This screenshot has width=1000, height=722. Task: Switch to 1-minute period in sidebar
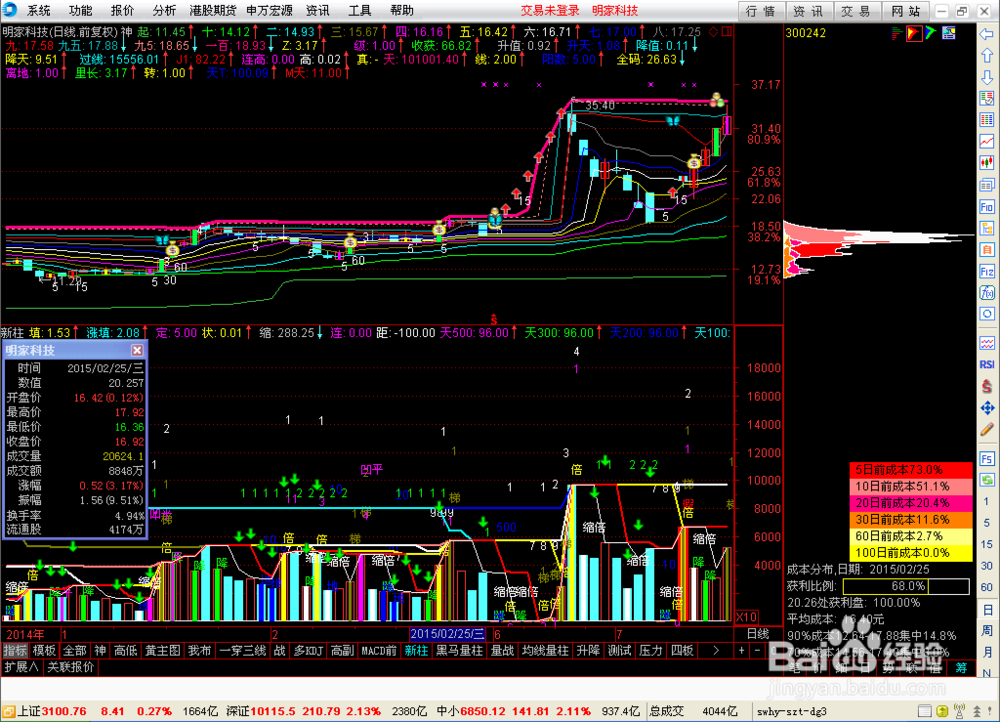click(x=987, y=501)
